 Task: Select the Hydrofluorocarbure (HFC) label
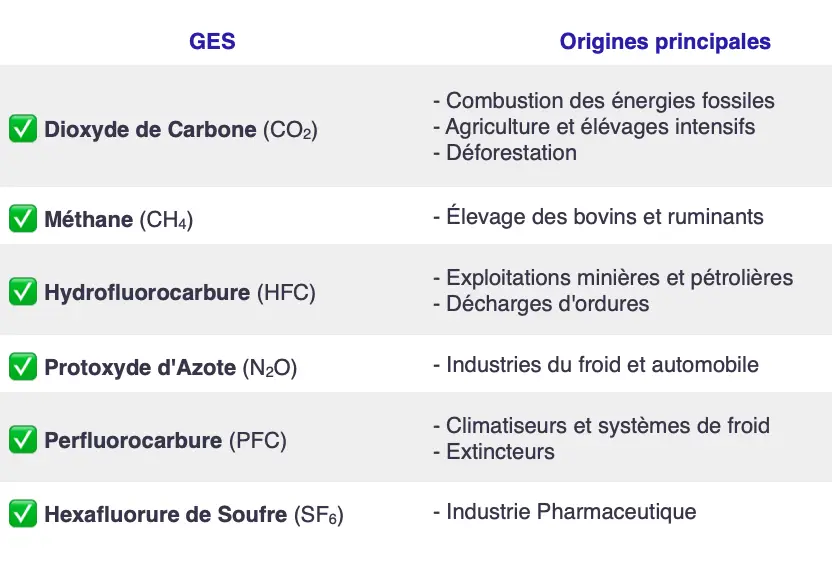tap(180, 293)
